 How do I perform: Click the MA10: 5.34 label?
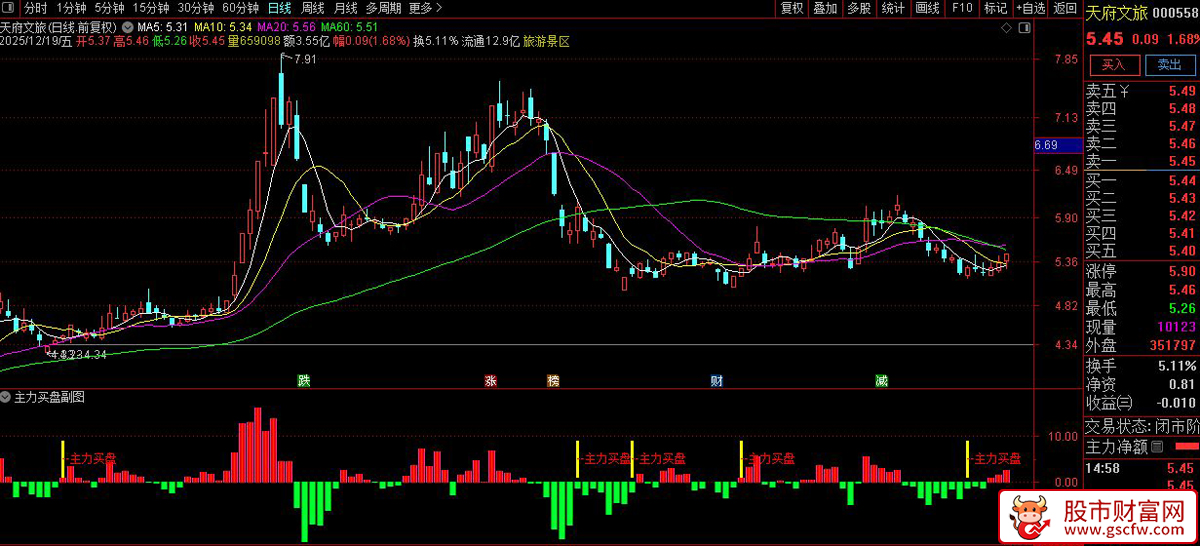[223, 27]
